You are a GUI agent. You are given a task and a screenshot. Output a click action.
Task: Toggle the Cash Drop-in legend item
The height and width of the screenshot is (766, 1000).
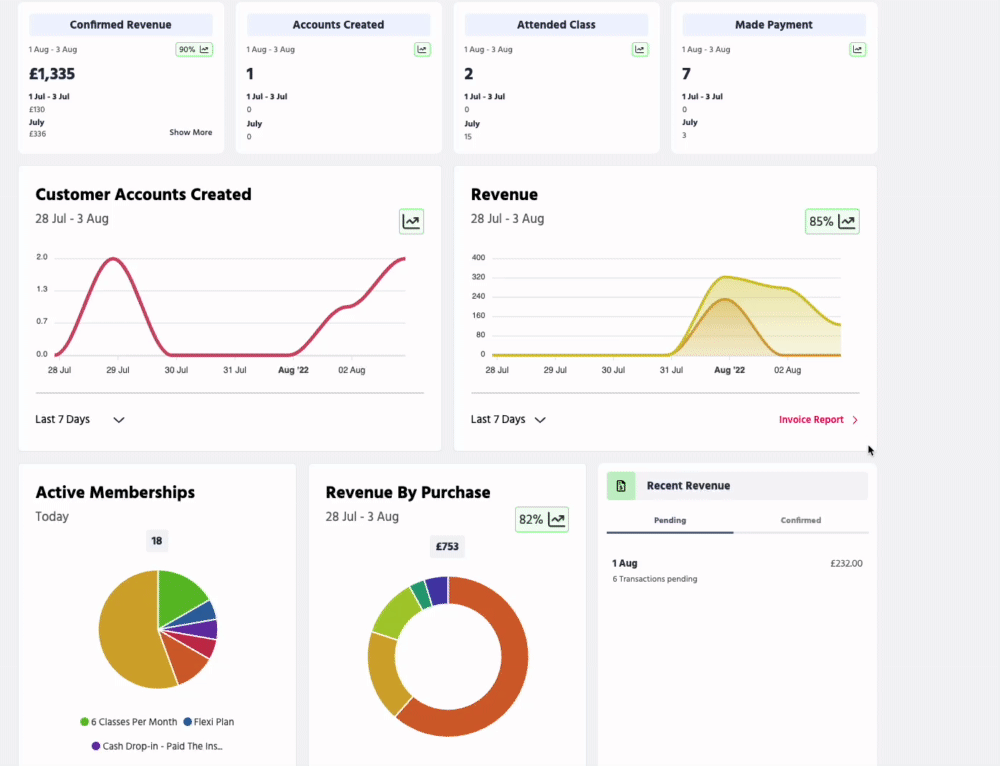pos(156,746)
